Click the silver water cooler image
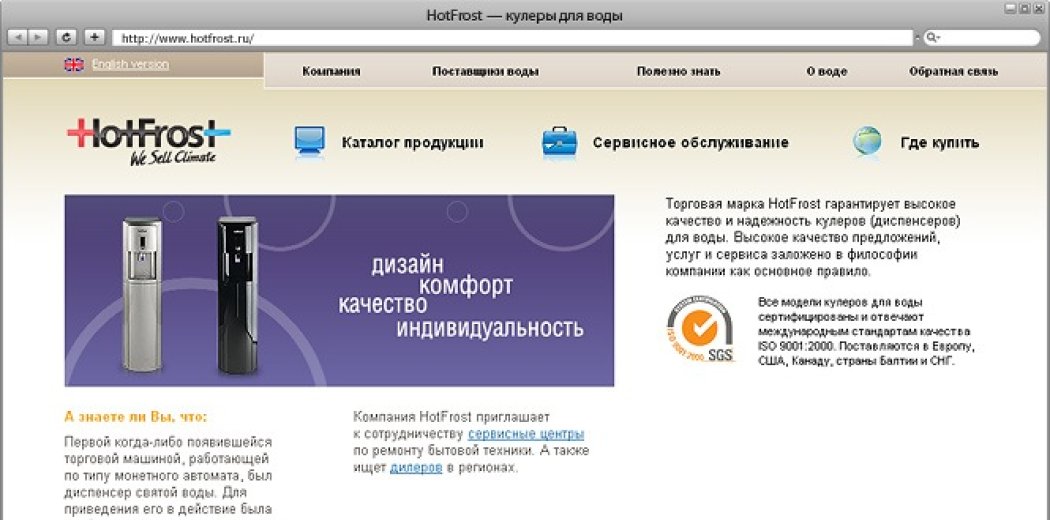Viewport: 1050px width, 520px height. [x=142, y=294]
